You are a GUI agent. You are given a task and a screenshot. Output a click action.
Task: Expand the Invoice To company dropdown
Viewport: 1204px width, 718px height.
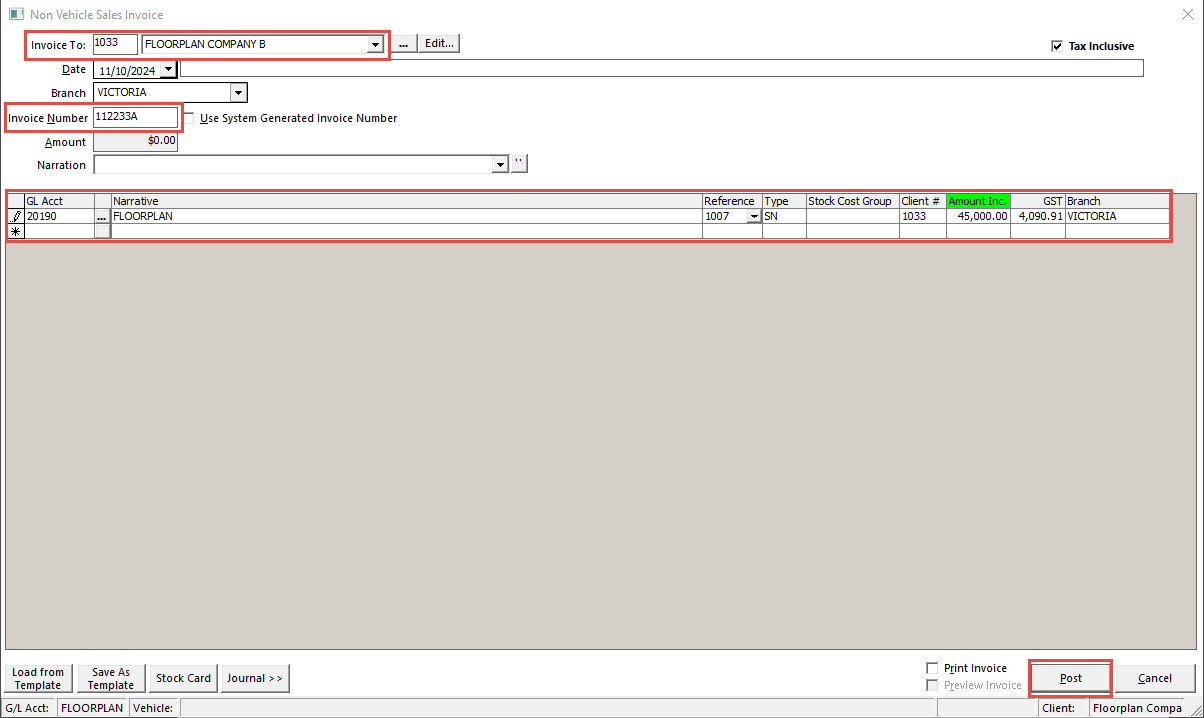(375, 44)
